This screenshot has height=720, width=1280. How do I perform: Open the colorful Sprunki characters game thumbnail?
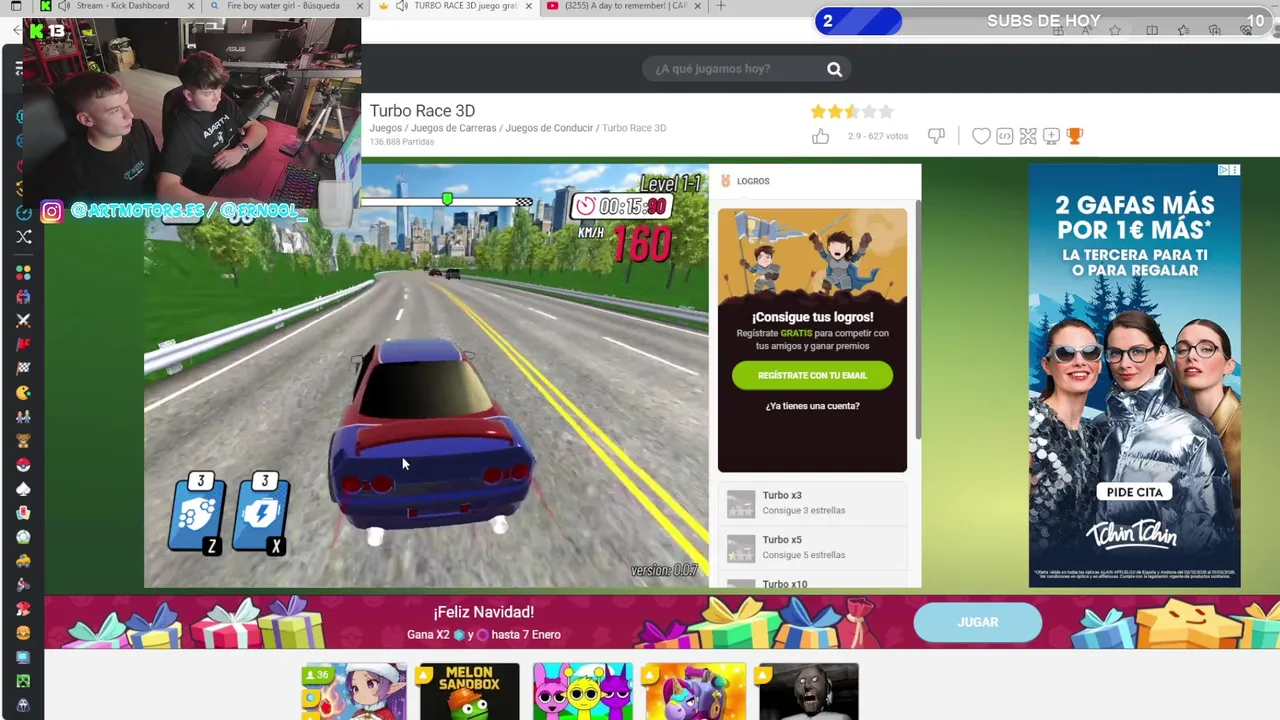(x=583, y=691)
